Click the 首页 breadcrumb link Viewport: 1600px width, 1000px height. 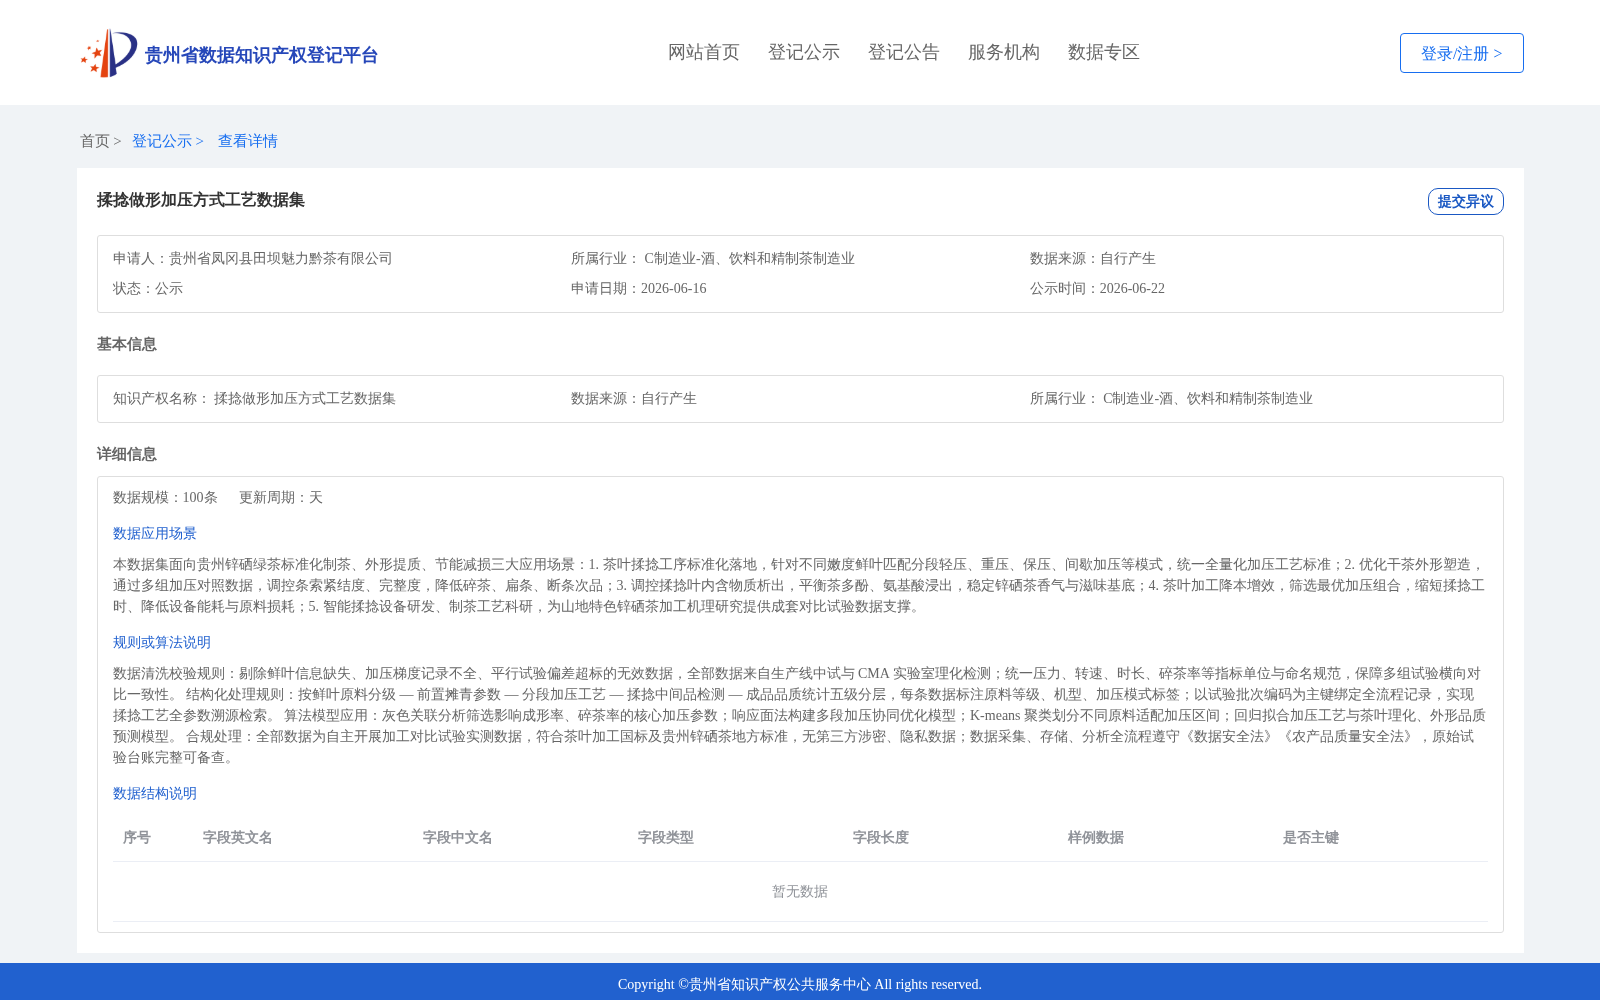(95, 141)
